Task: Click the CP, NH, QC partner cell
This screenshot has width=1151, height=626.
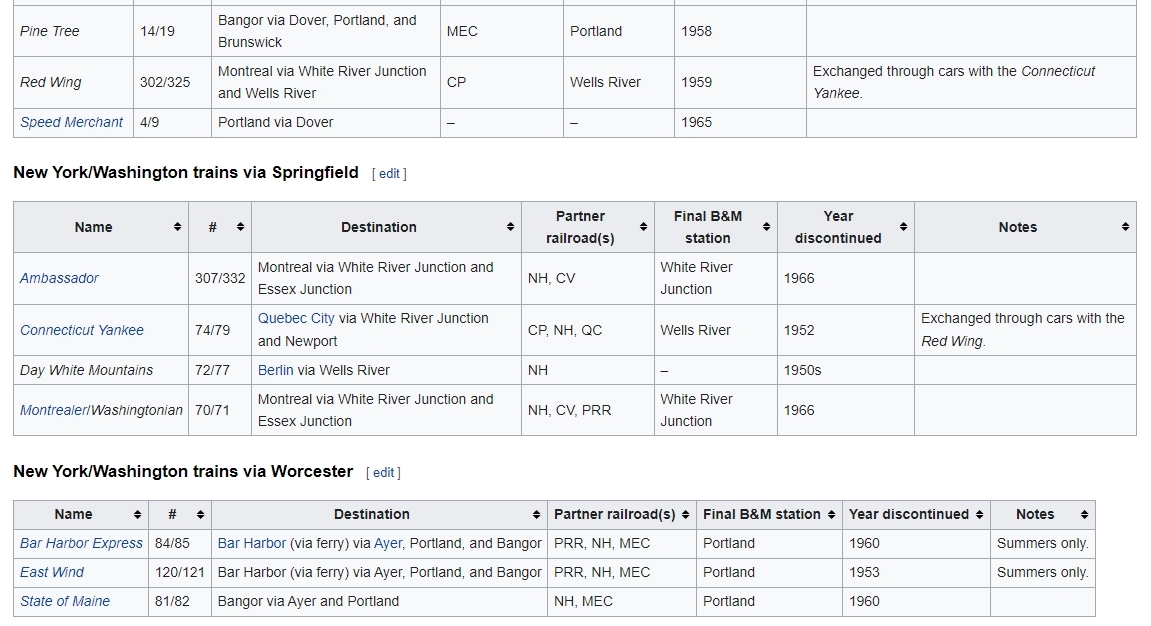Action: click(588, 330)
